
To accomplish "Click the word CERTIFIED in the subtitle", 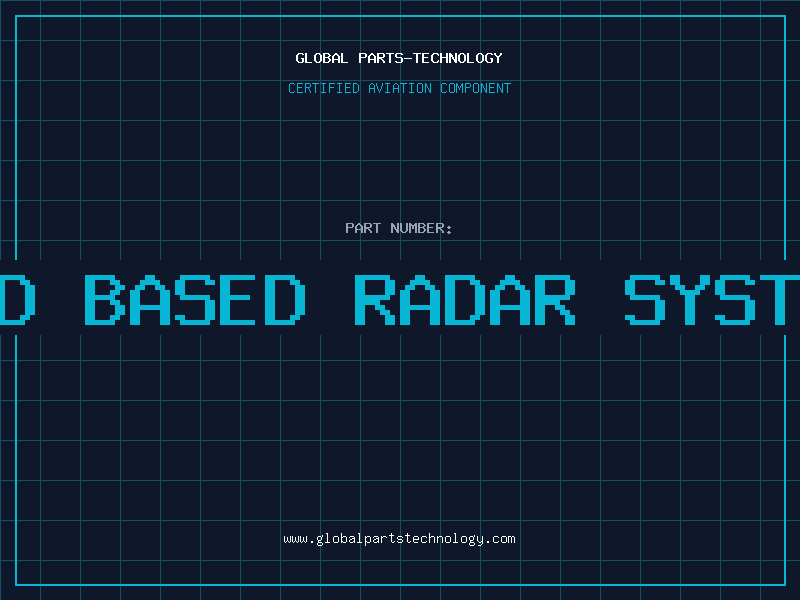I will click(x=323, y=88).
